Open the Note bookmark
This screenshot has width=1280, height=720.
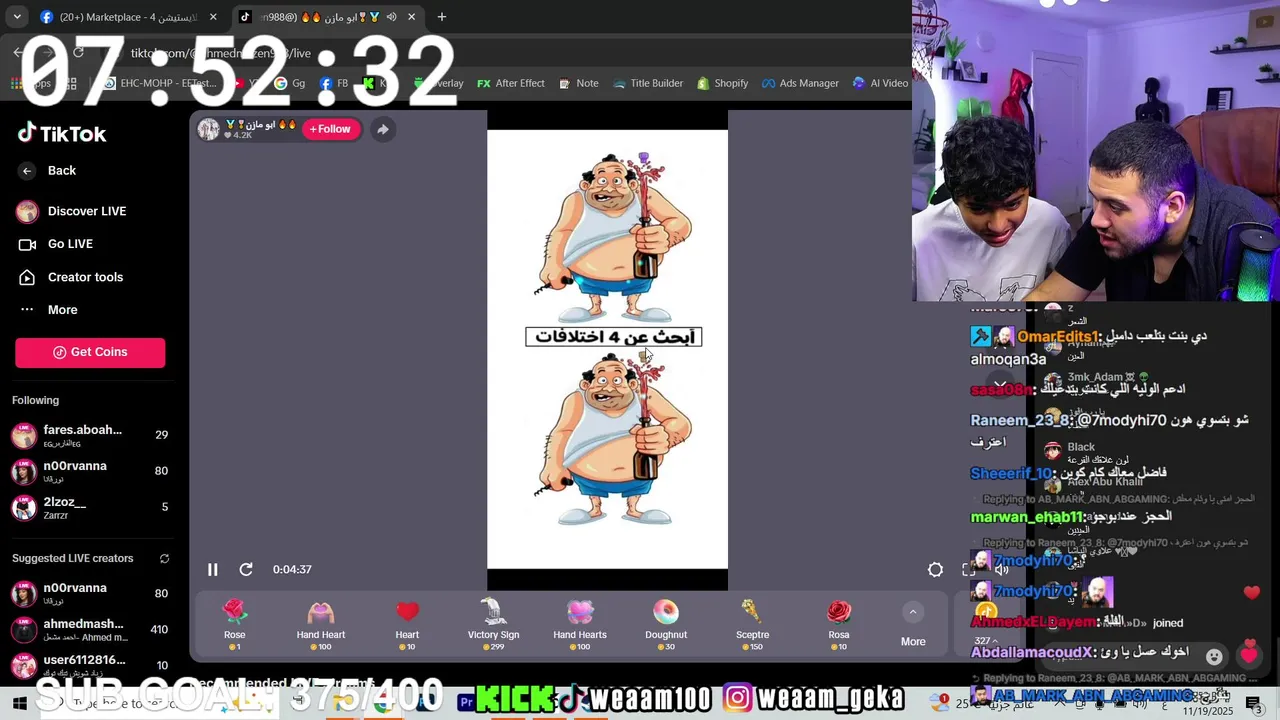click(578, 83)
